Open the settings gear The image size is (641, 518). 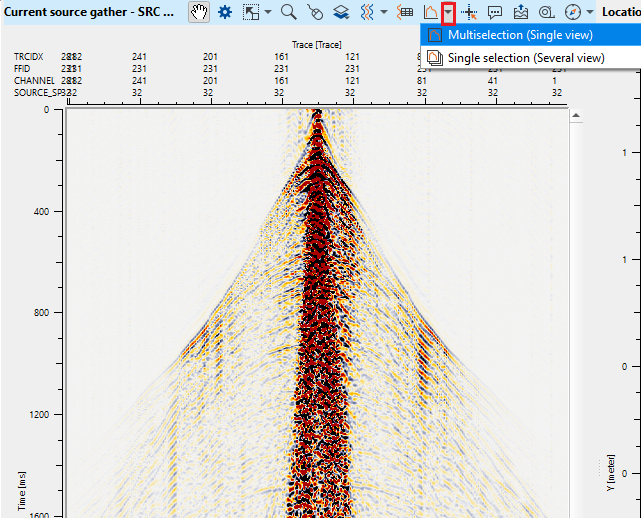[x=225, y=12]
